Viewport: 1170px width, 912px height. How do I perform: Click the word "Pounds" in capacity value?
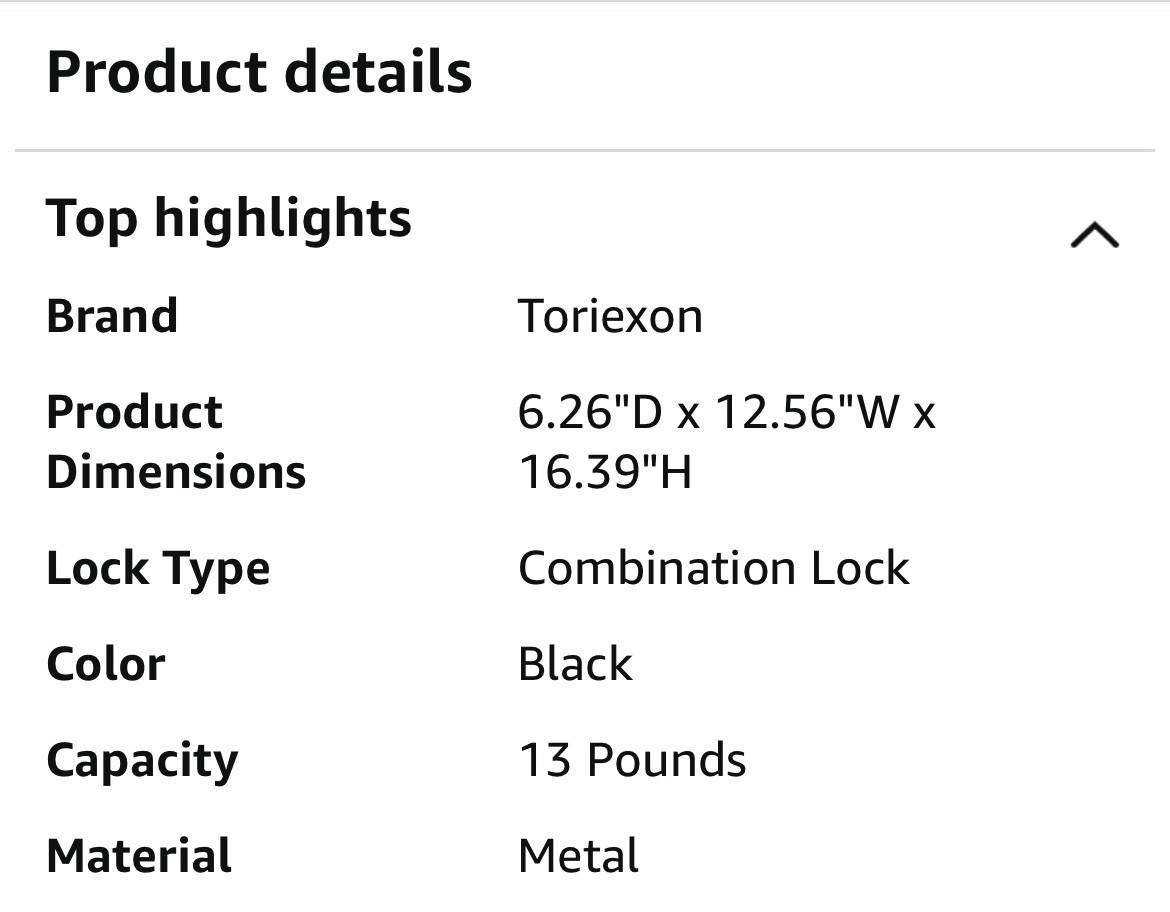(x=666, y=760)
